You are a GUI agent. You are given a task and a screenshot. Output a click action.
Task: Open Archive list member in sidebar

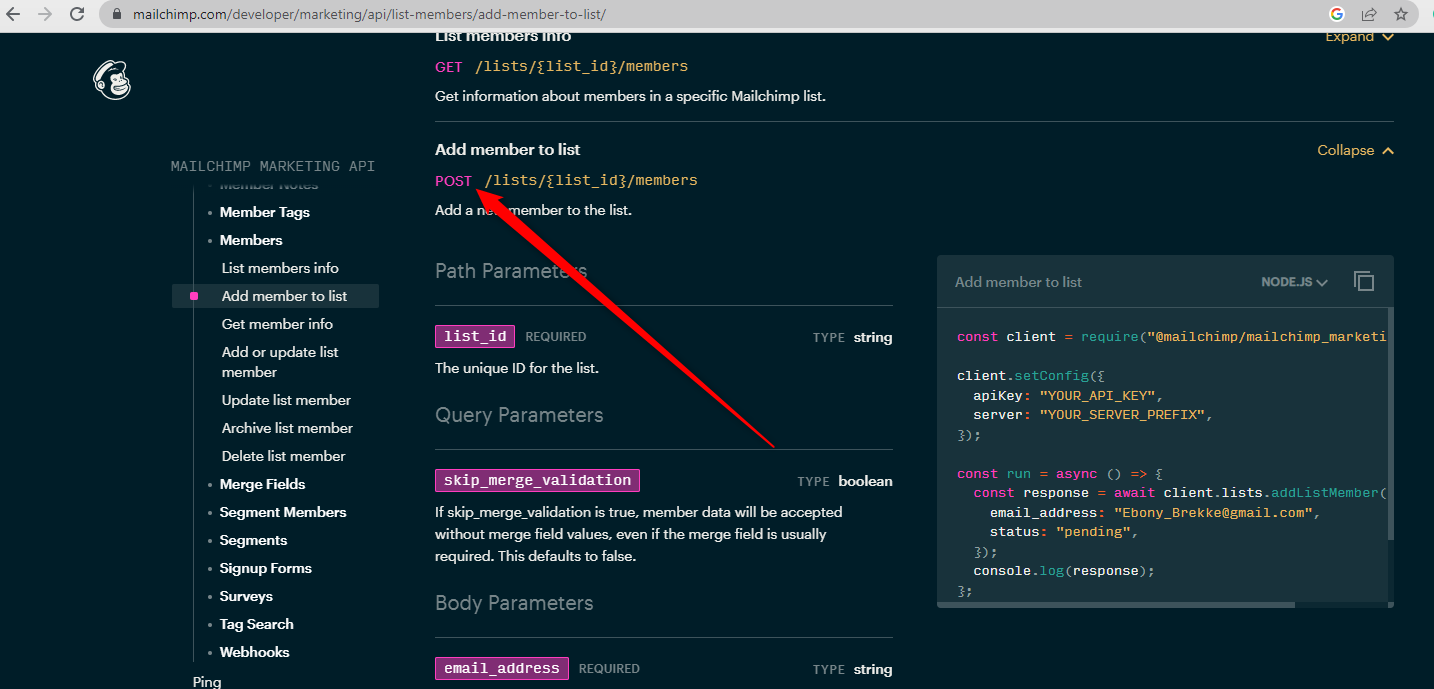[287, 428]
